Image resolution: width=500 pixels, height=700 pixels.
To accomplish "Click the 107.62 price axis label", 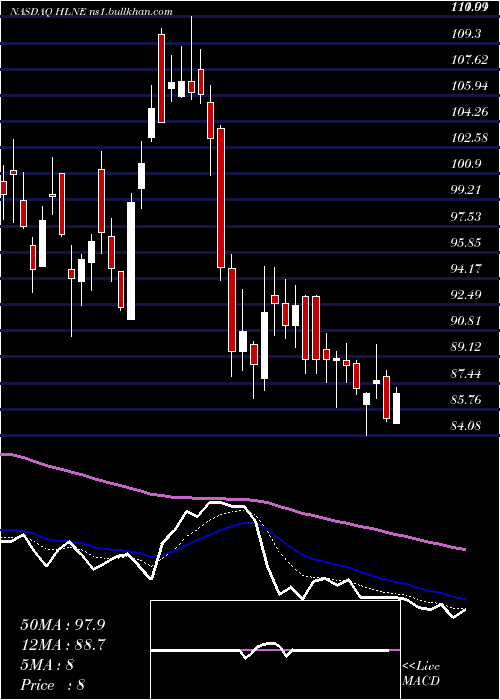I will click(469, 60).
